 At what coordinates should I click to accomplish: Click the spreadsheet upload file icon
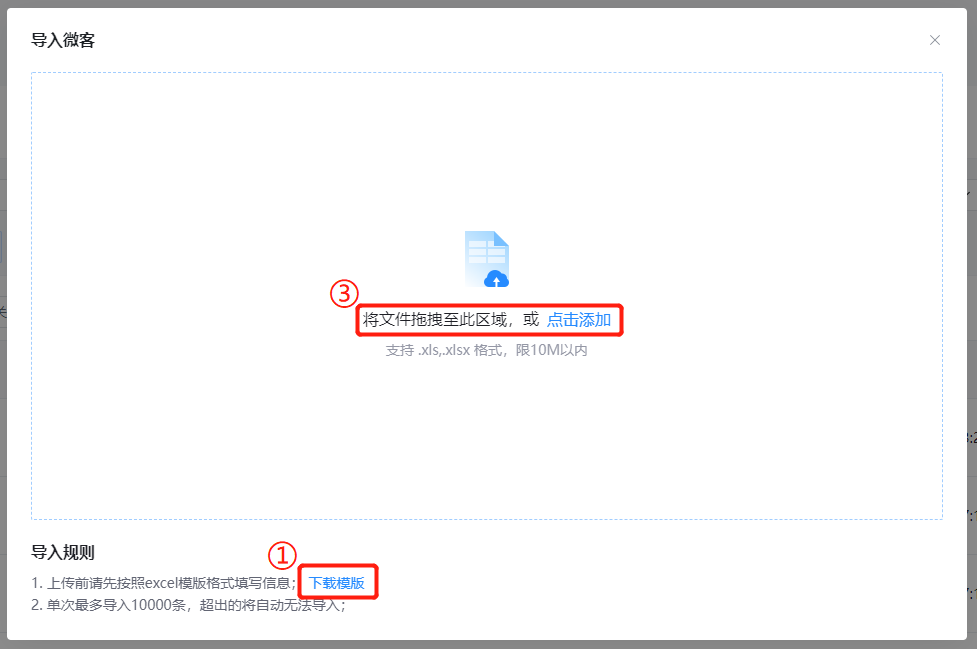click(487, 259)
